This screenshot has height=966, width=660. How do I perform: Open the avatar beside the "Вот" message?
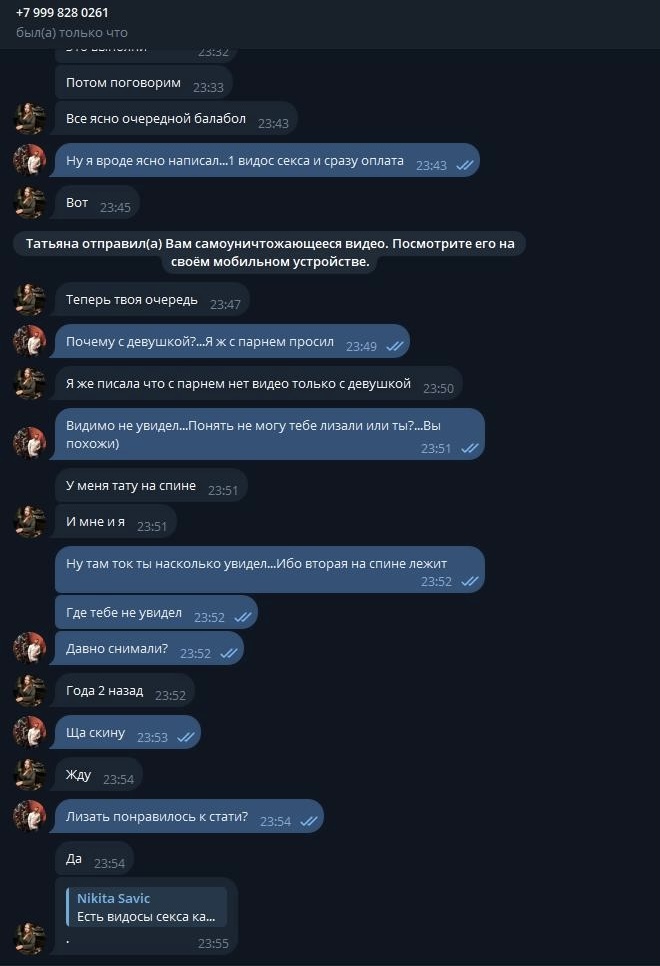click(30, 203)
